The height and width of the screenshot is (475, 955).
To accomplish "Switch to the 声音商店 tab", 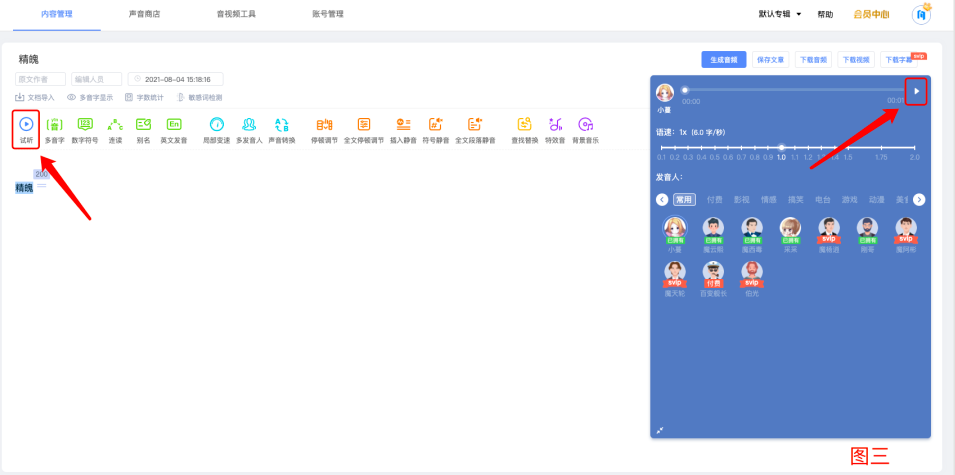I will [144, 14].
